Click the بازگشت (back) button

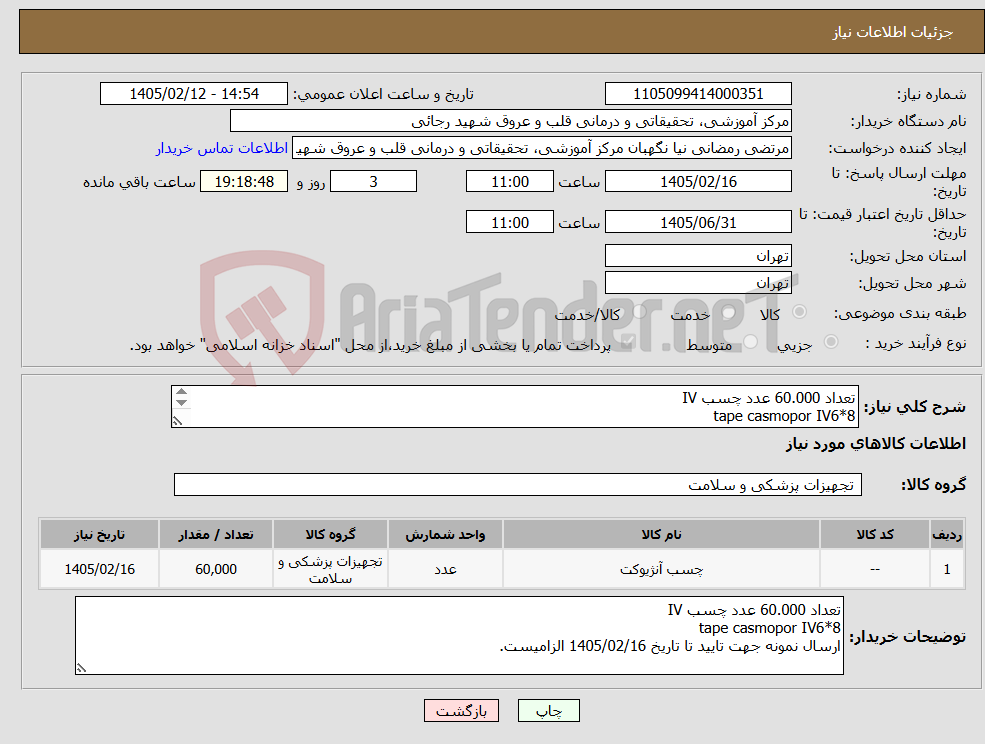[x=461, y=711]
